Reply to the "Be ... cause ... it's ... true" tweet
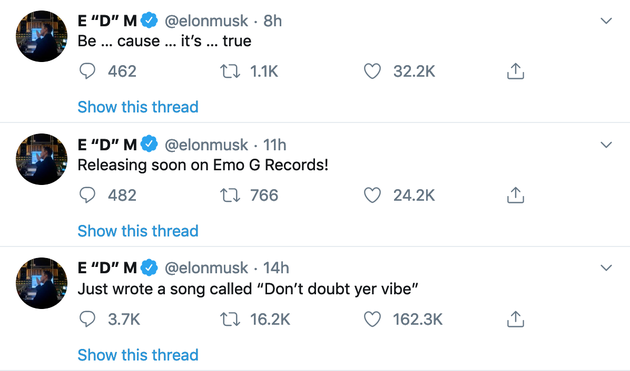Screen dimensions: 630x371 coord(87,72)
